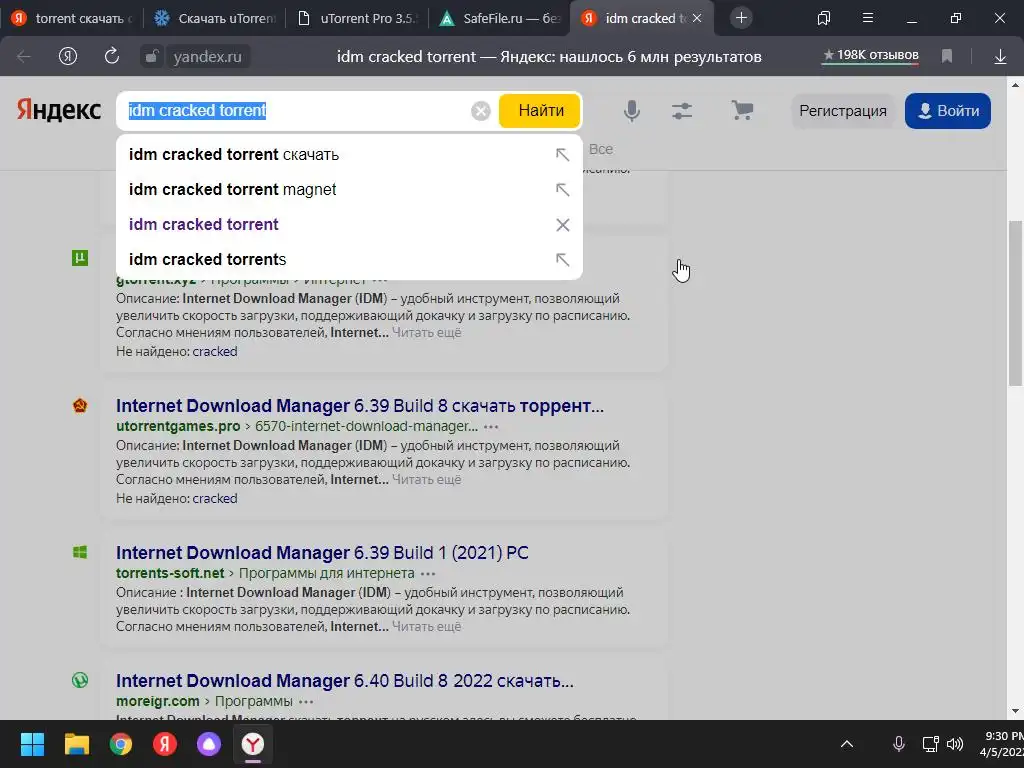The image size is (1024, 768).
Task: Click inside the search query box
Action: coord(294,111)
